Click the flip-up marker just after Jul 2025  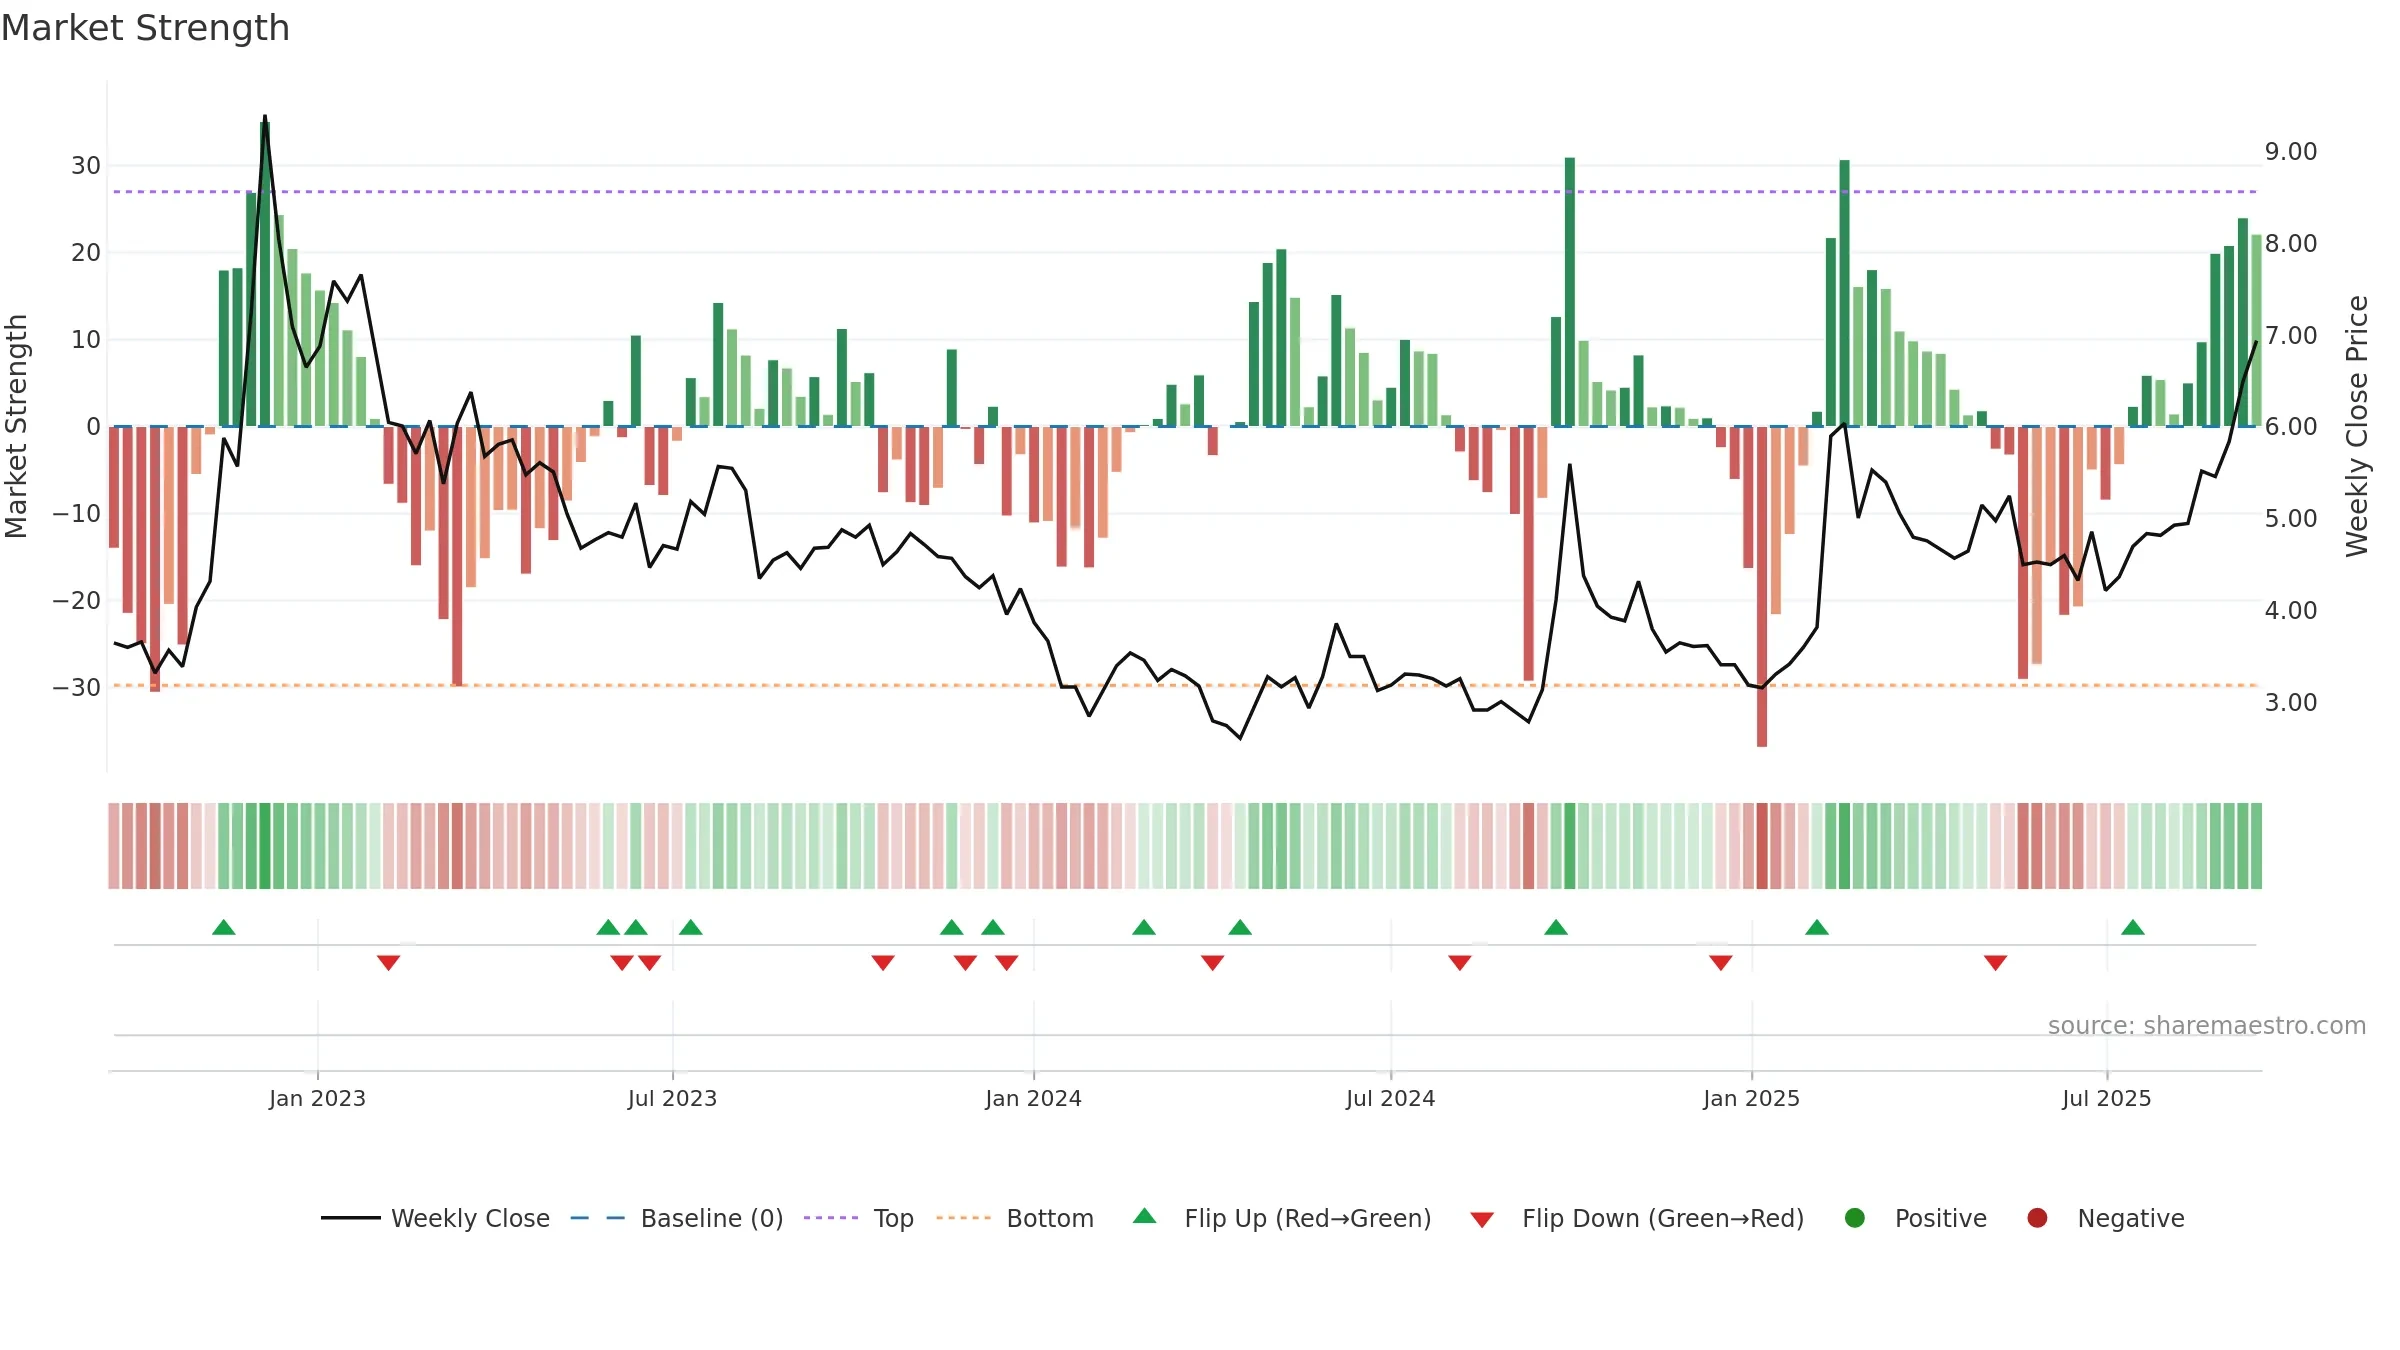point(2133,927)
